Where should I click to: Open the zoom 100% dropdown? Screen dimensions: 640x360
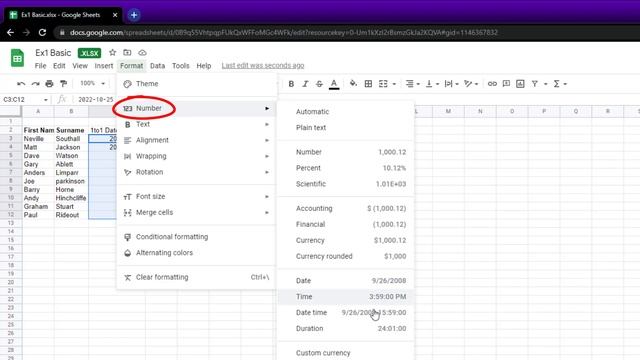(92, 83)
